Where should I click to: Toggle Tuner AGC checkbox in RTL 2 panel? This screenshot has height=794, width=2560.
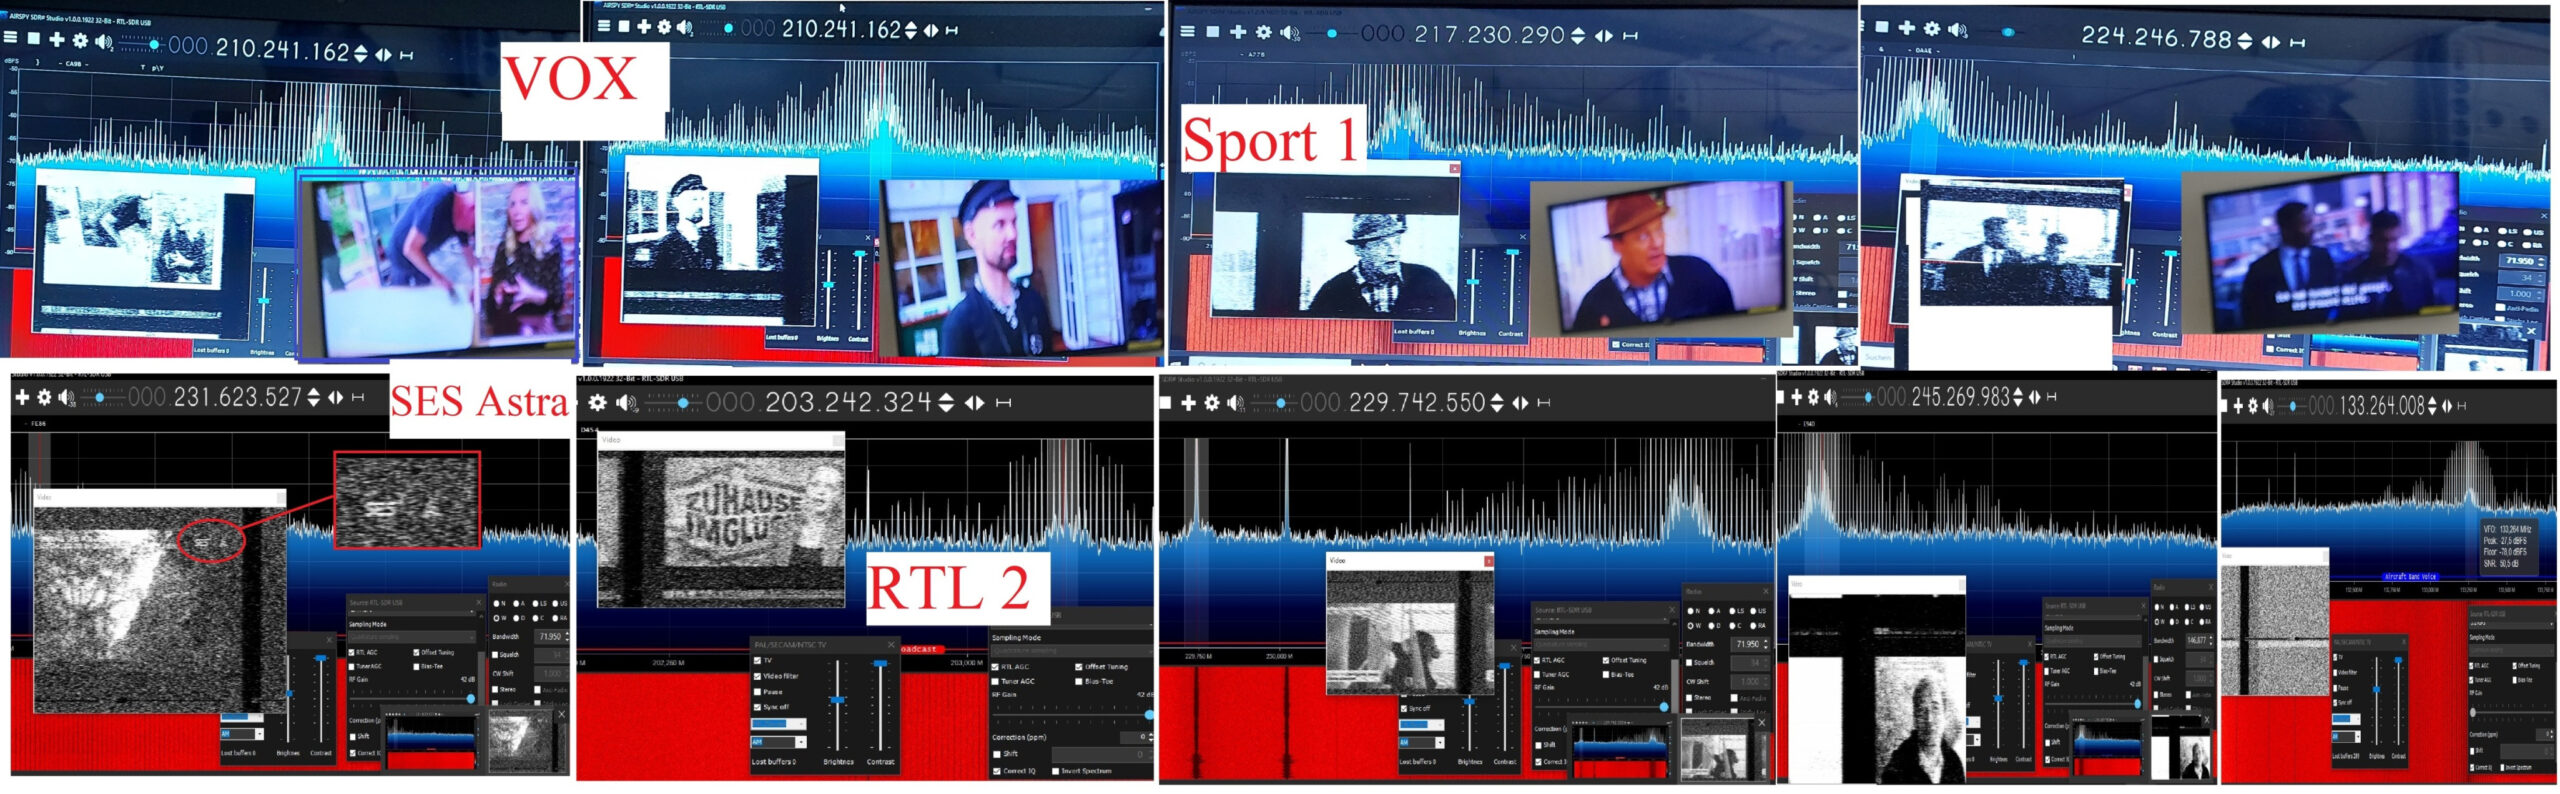pos(996,681)
